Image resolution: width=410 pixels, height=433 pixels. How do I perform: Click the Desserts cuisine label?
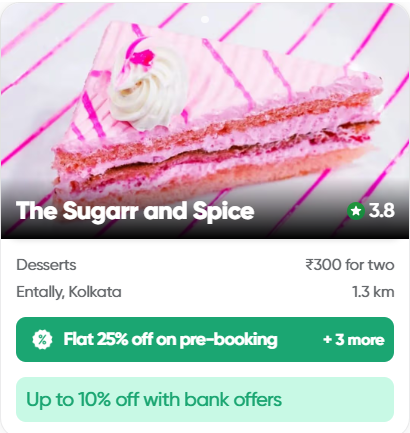[x=46, y=265]
